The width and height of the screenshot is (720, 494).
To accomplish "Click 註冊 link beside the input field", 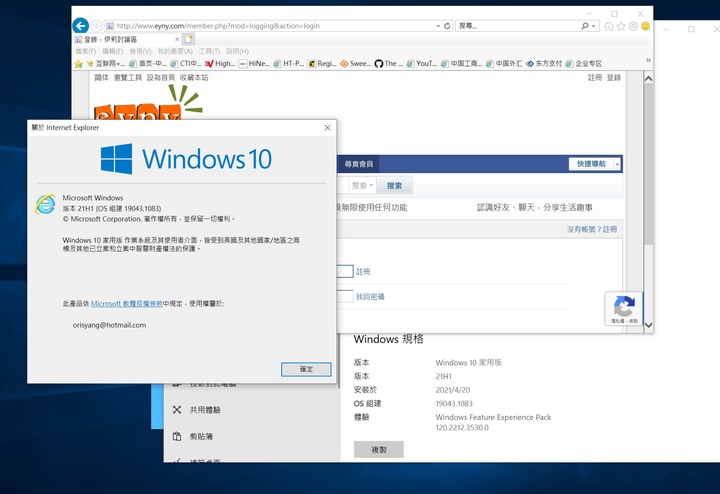I will coord(363,271).
